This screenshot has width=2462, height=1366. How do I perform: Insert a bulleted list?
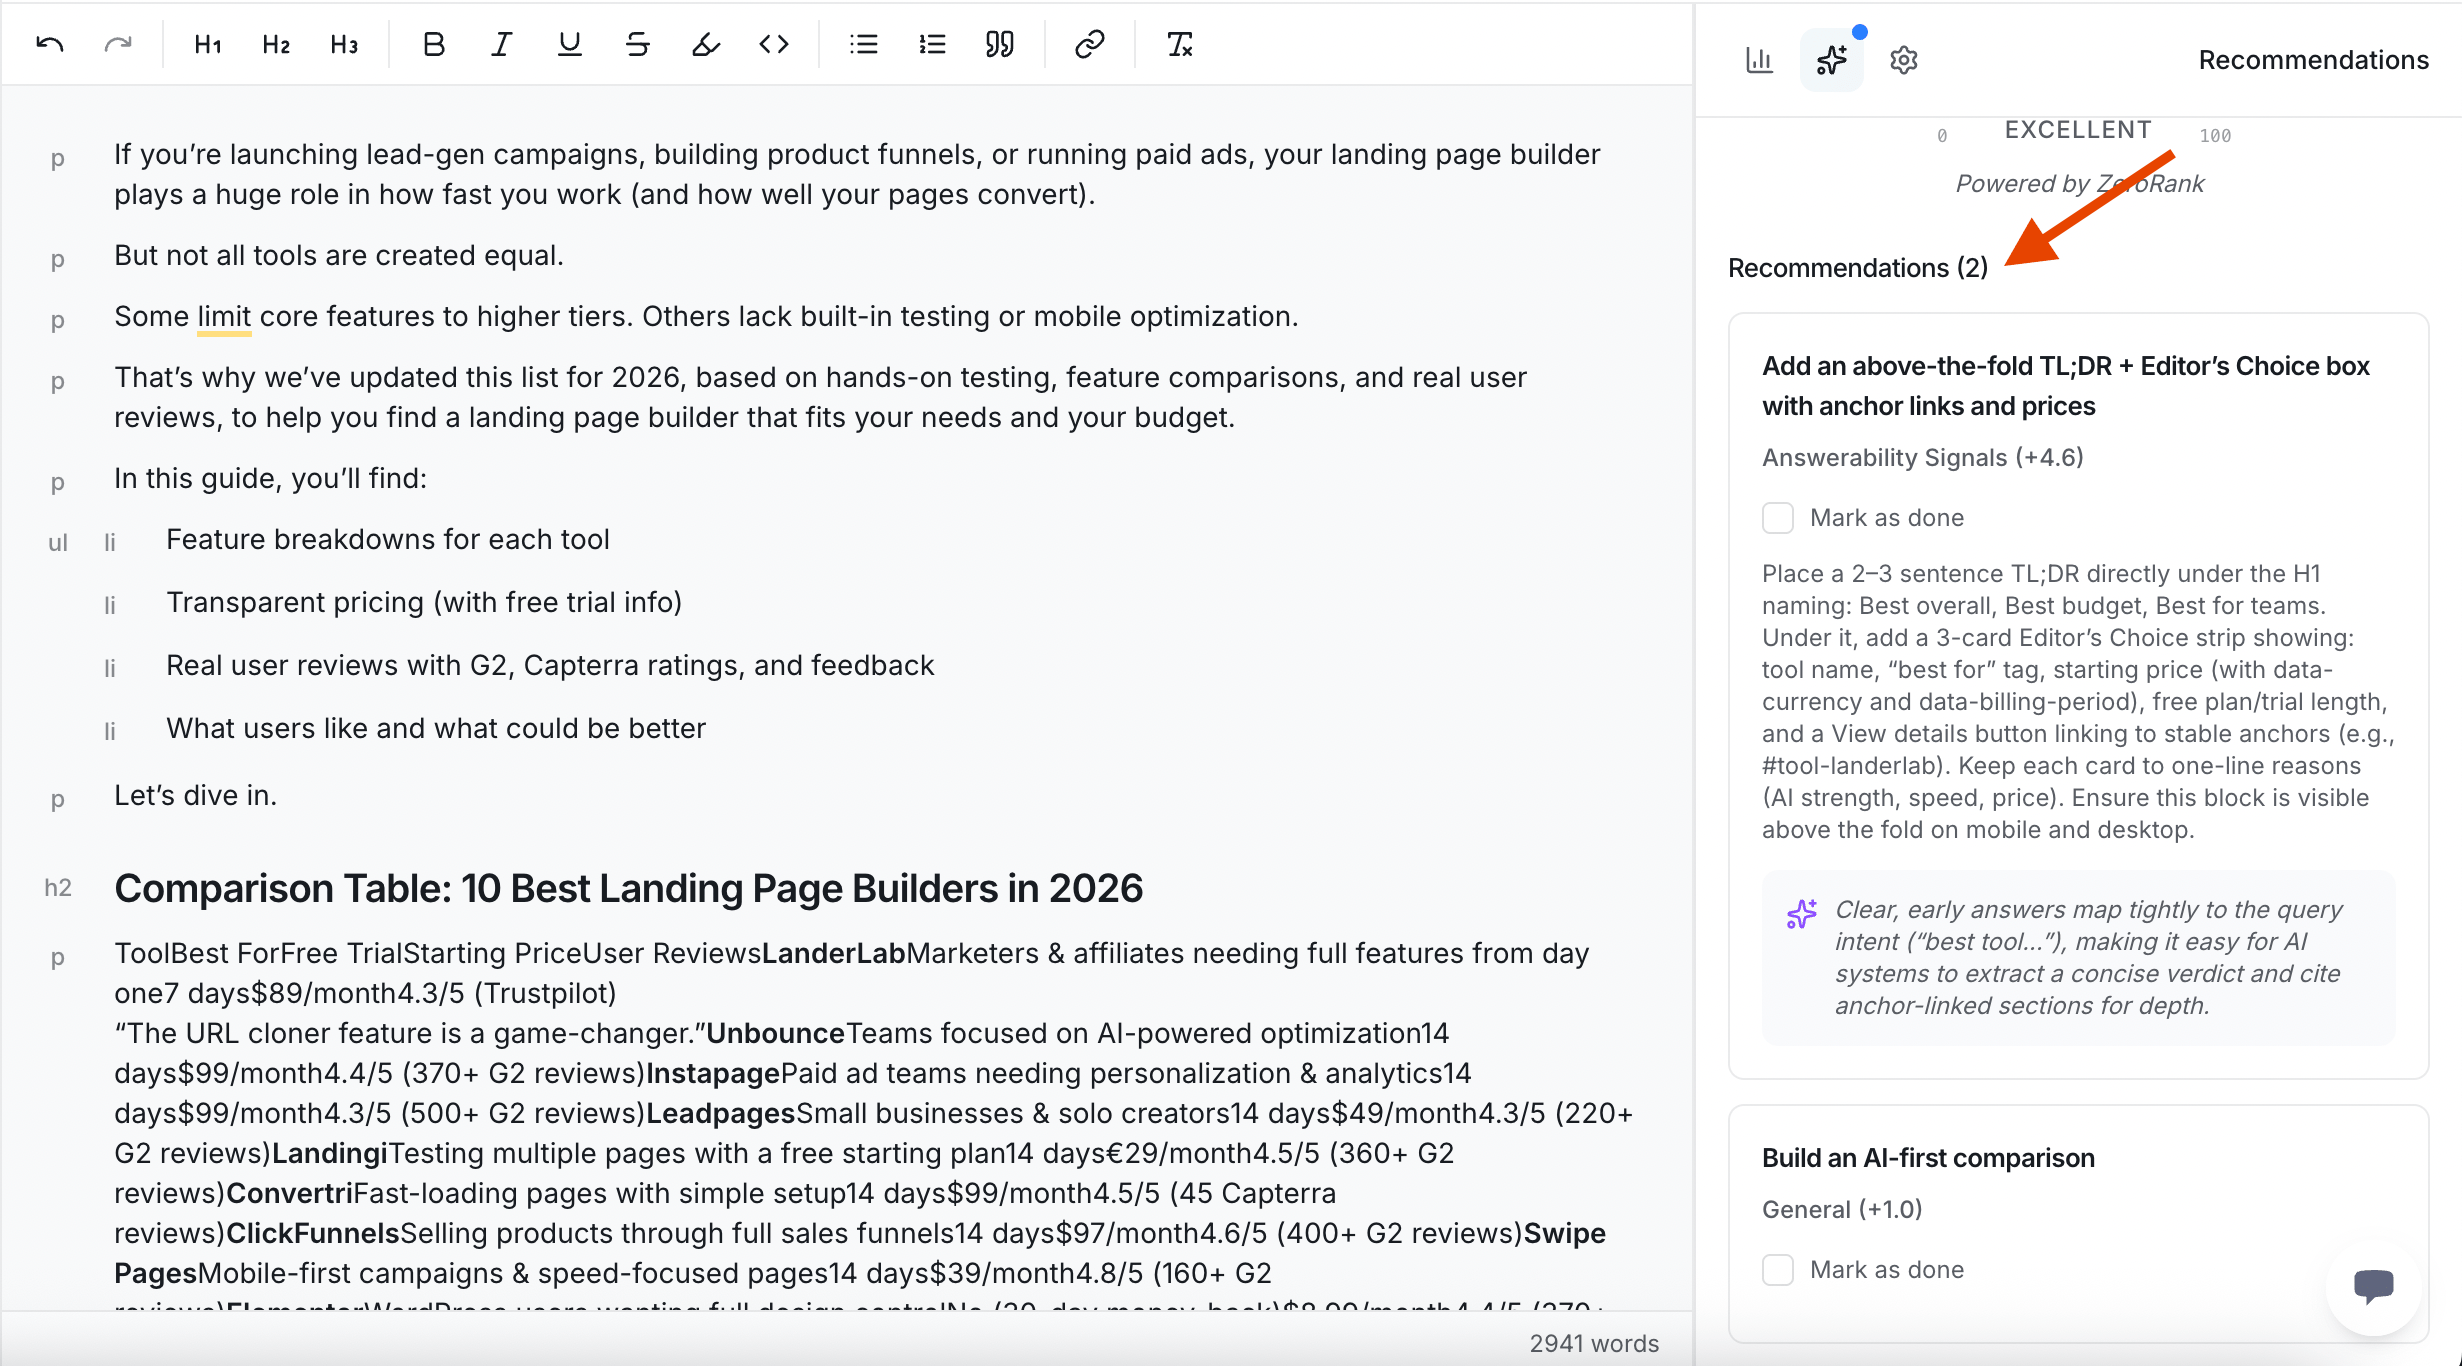coord(864,45)
